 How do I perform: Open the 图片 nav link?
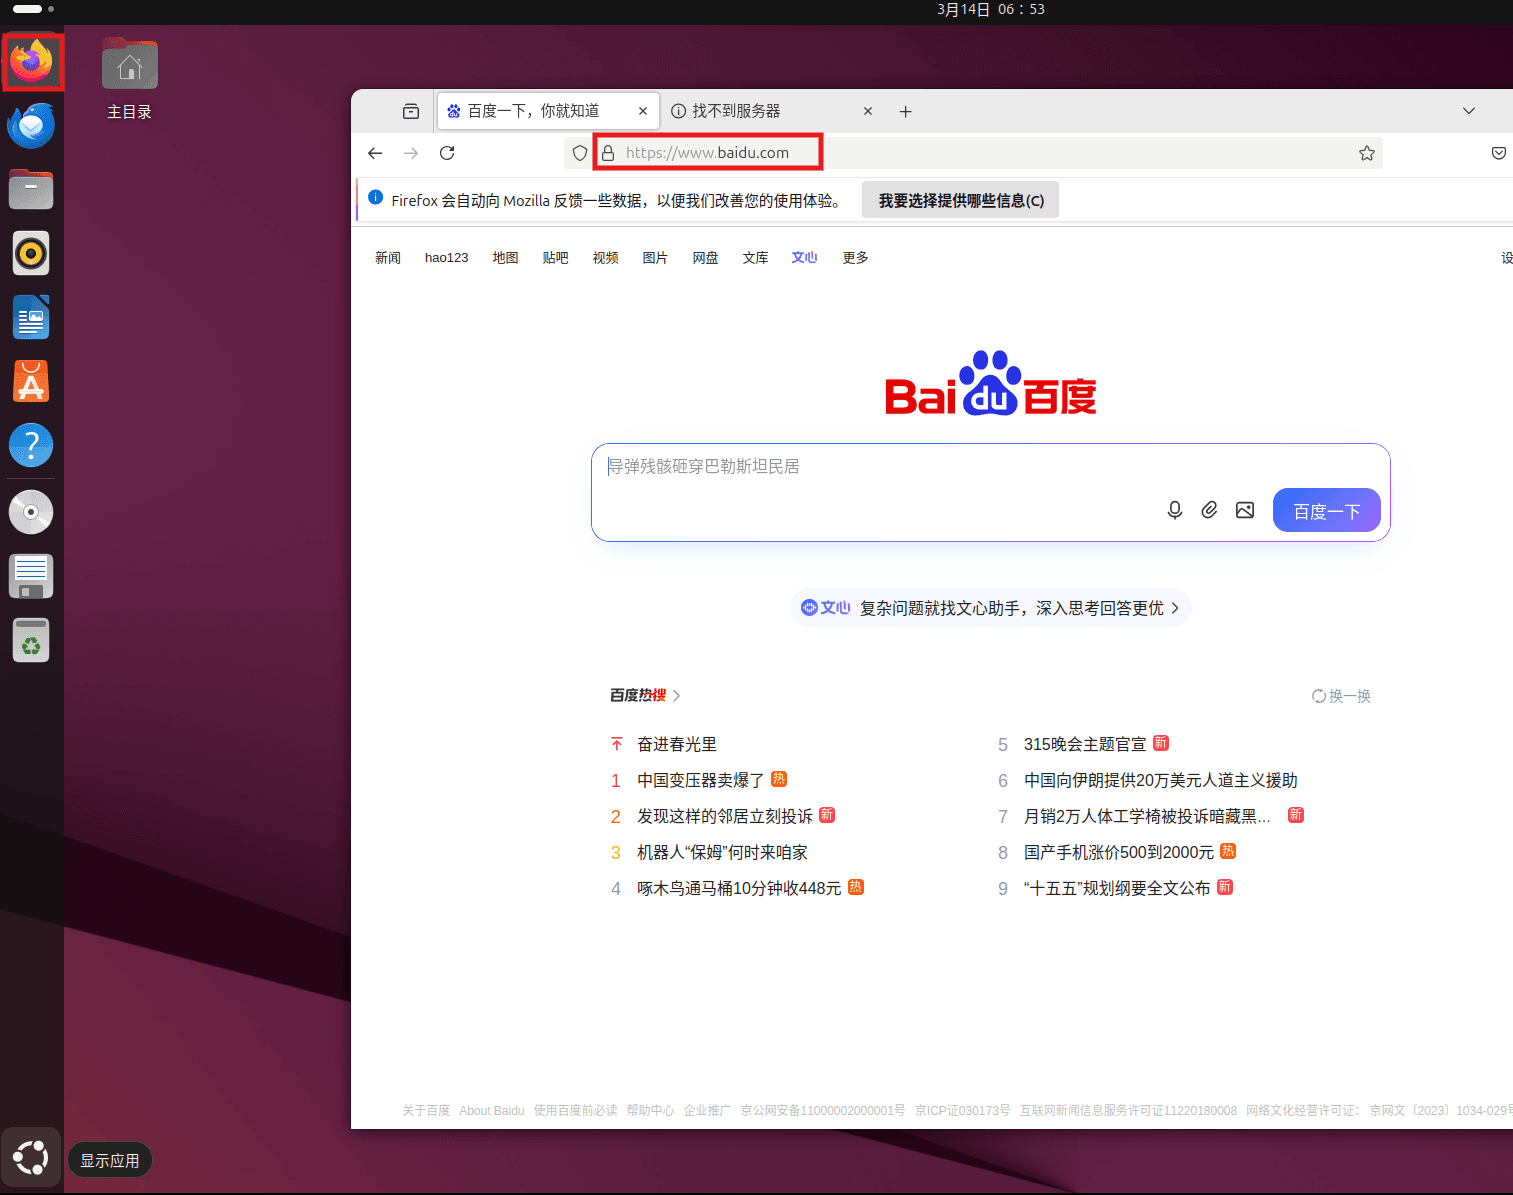[x=655, y=258]
